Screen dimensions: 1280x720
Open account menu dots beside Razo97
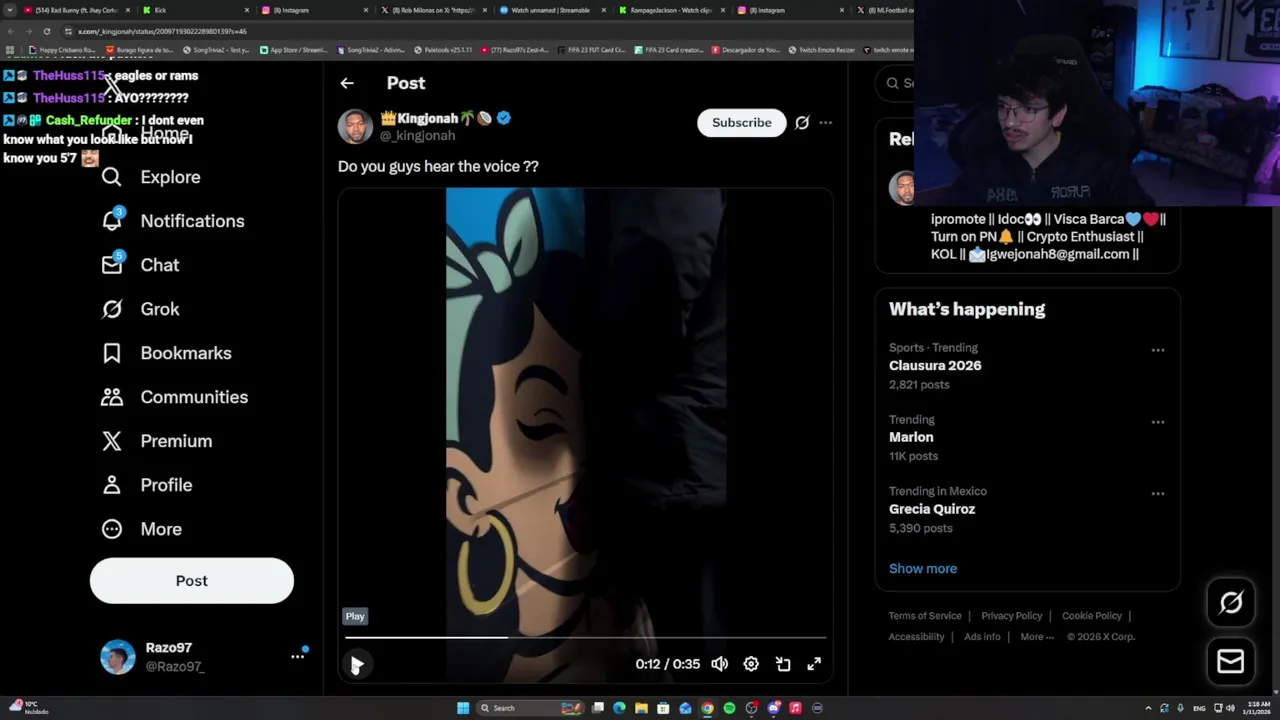[297, 656]
